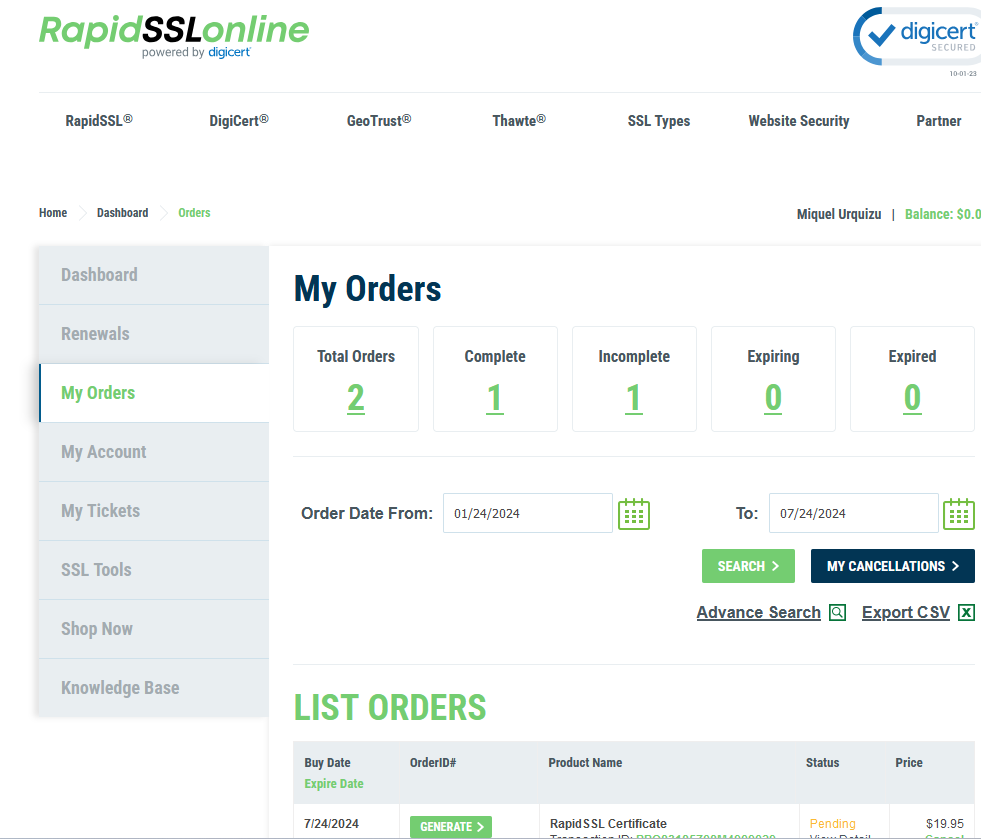Screen dimensions: 981x839
Task: Select Knowledge Base in the sidebar
Action: (154, 688)
